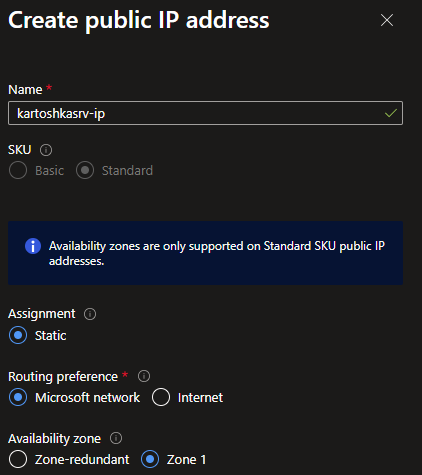This screenshot has width=422, height=475.
Task: Choose Internet as routing preference
Action: (161, 397)
